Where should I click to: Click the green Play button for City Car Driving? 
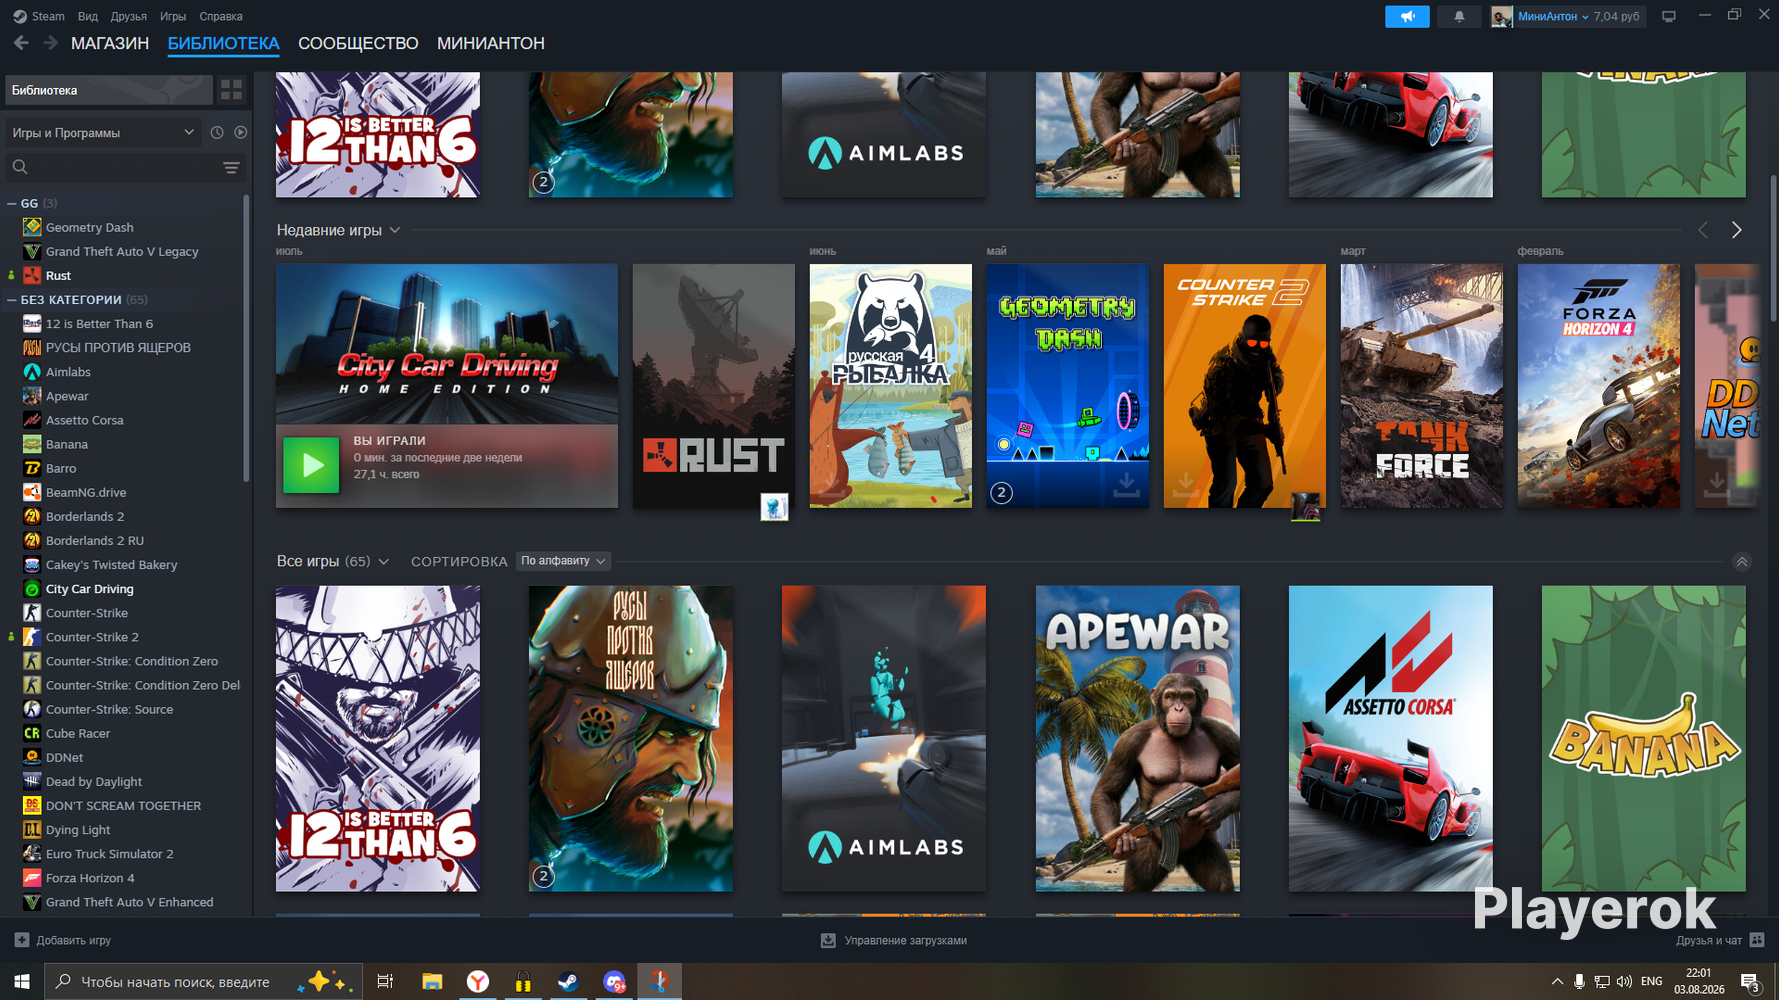(311, 465)
